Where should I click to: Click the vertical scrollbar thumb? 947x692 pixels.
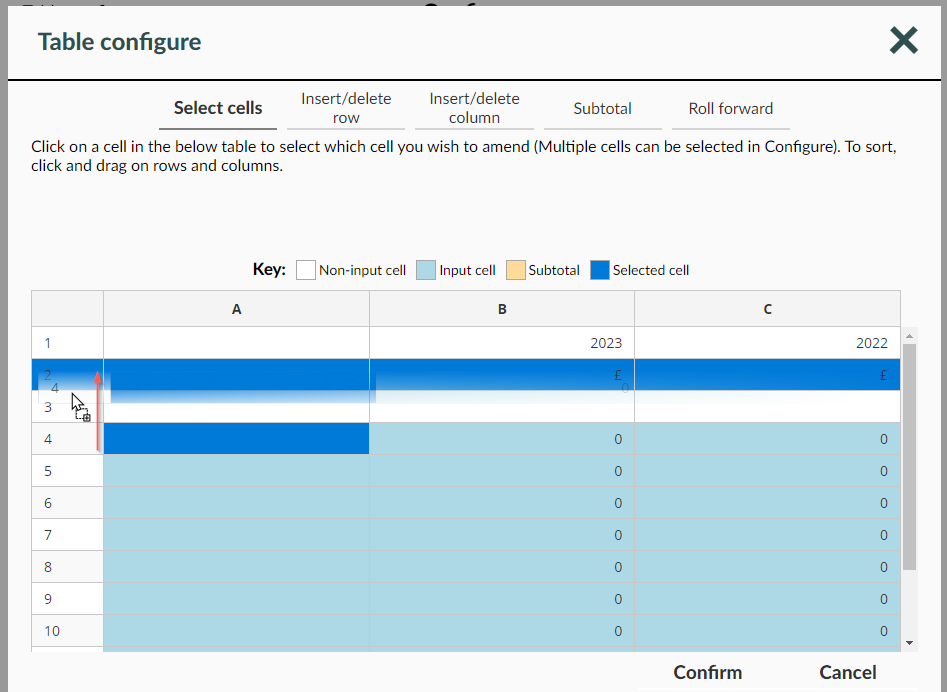click(909, 457)
